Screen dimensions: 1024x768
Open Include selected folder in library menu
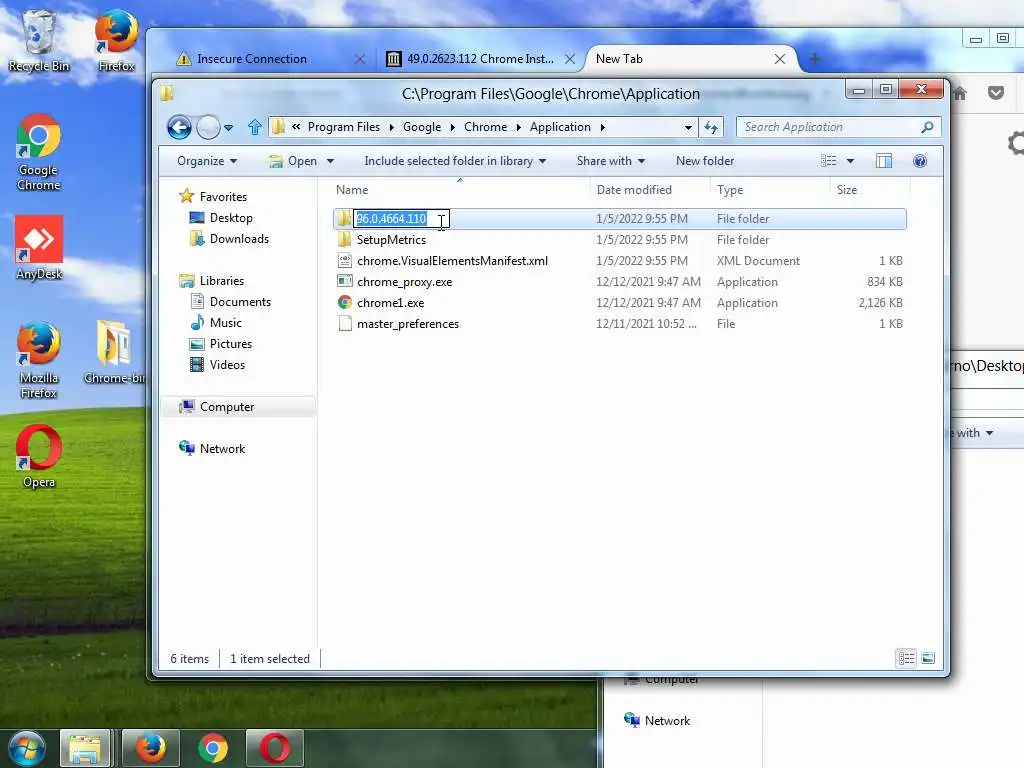coord(455,161)
